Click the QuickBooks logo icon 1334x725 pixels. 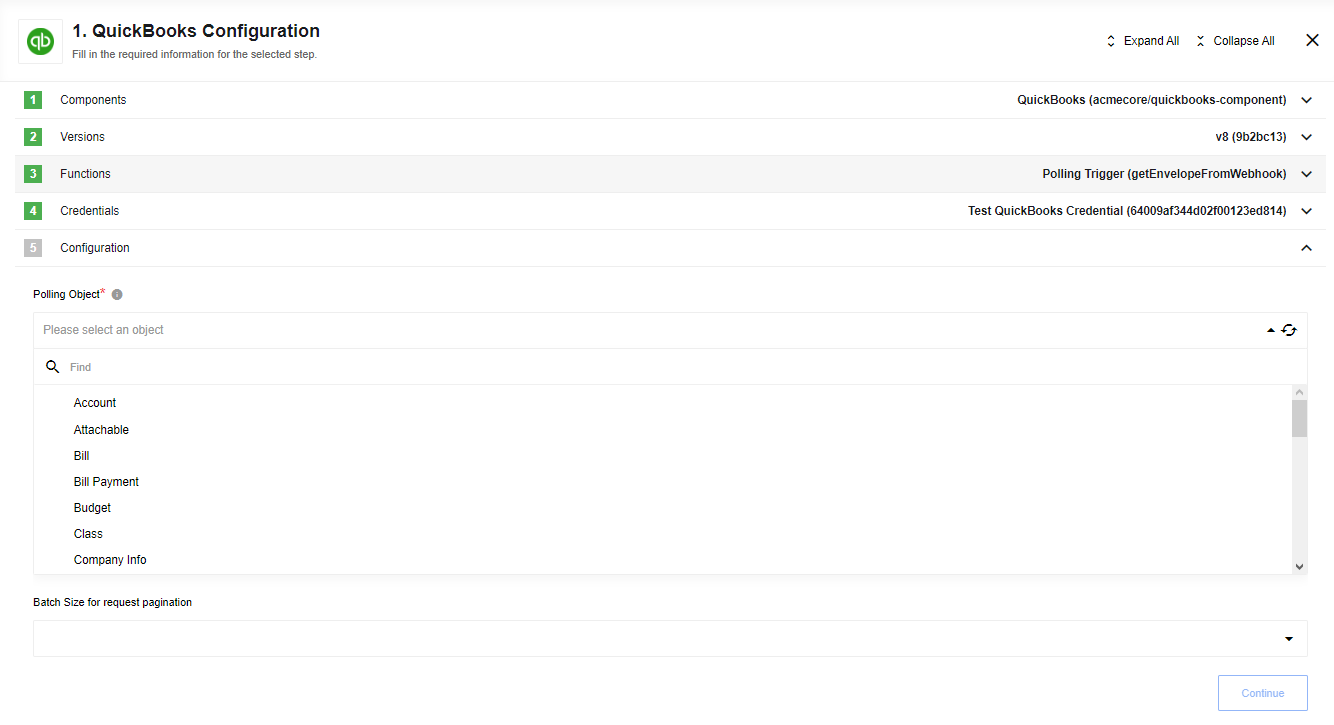tap(40, 41)
